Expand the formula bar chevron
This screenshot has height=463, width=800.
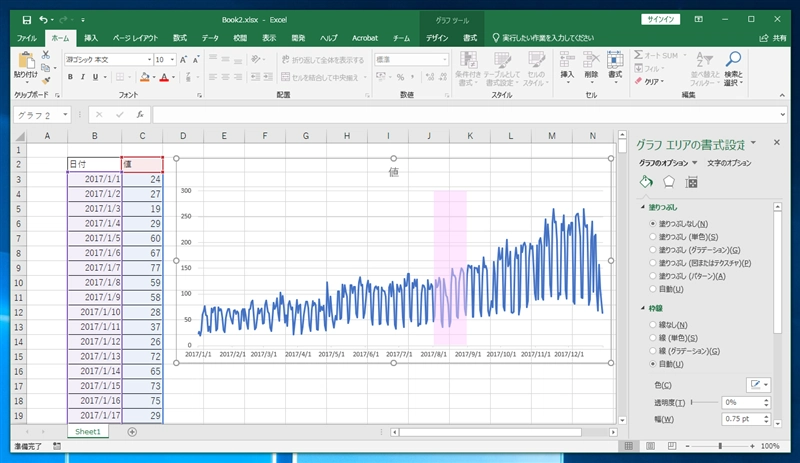coord(783,115)
